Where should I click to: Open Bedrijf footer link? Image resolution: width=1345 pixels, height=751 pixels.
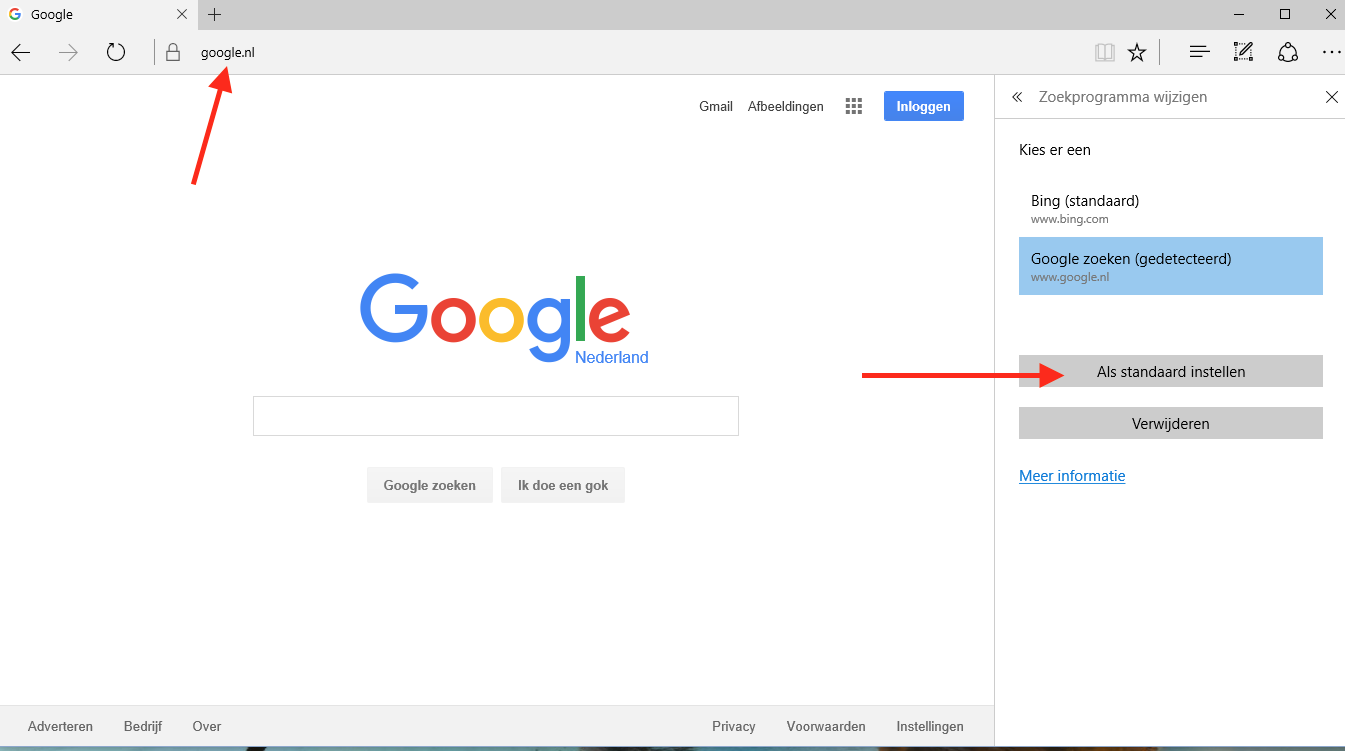pos(143,726)
